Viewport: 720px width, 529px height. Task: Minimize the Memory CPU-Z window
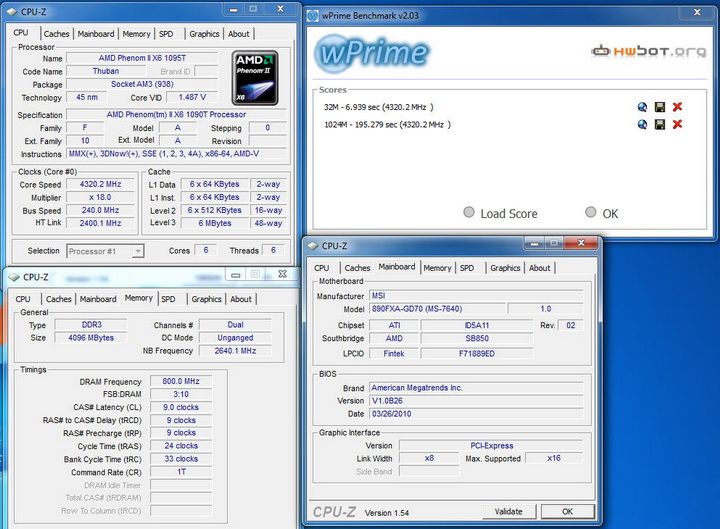click(236, 275)
